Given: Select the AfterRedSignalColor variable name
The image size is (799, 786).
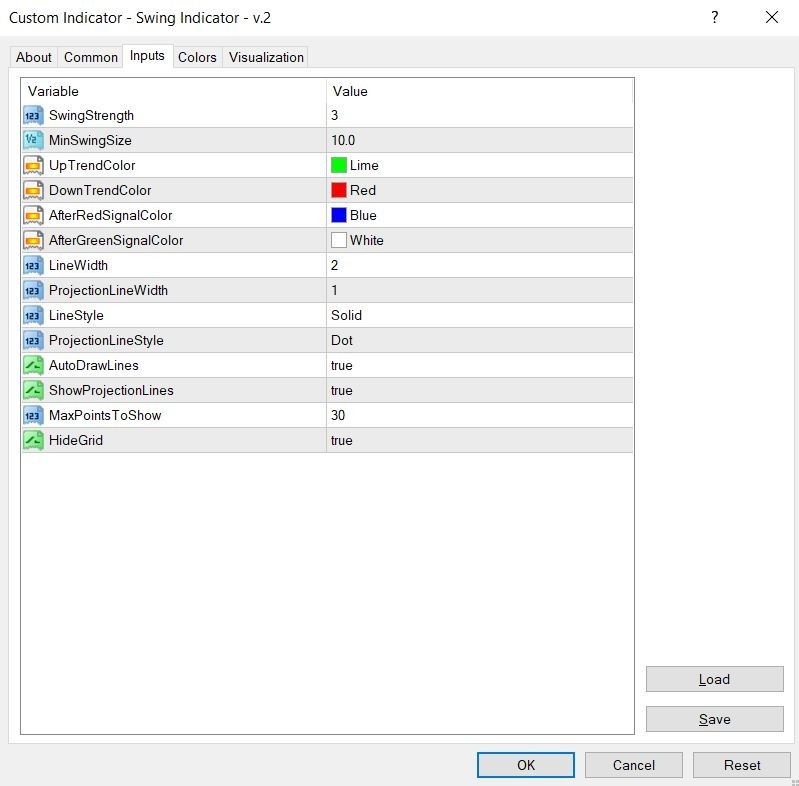Looking at the screenshot, I should [x=111, y=215].
